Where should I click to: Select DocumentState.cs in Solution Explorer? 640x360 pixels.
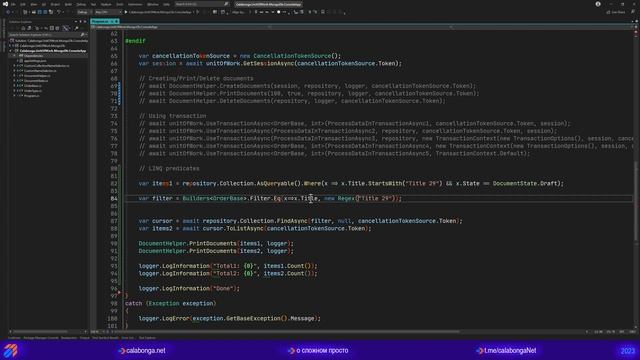click(x=36, y=80)
